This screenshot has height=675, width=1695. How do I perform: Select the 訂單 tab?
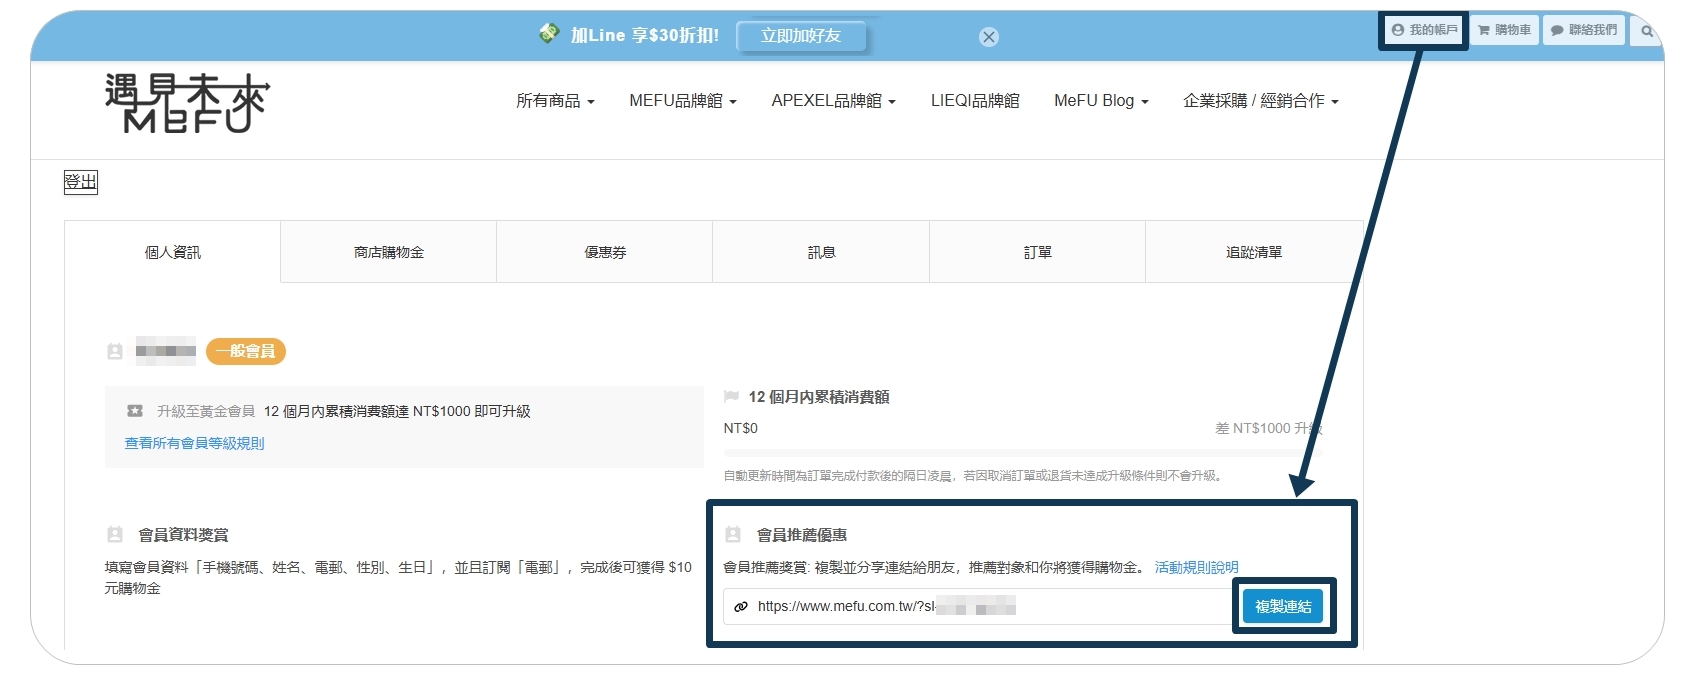[x=1037, y=252]
